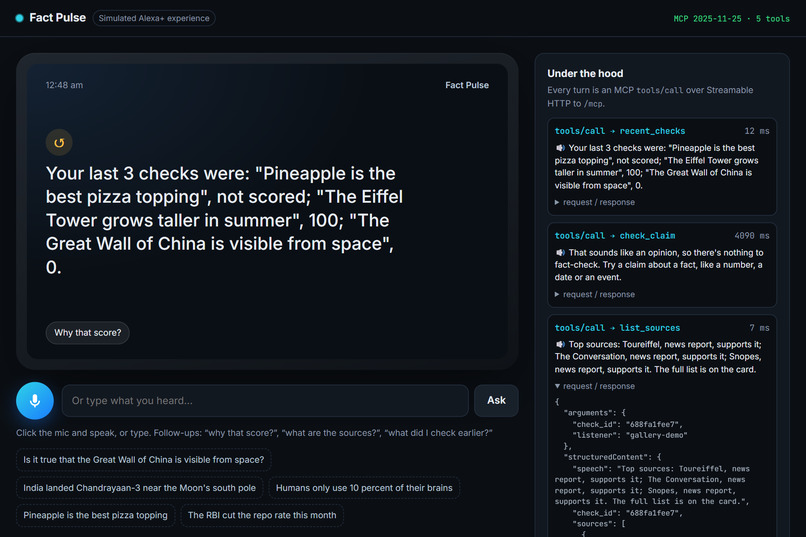Choose the Chandrayaan-3 Moon south pole suggestion
This screenshot has width=806, height=537.
click(139, 488)
